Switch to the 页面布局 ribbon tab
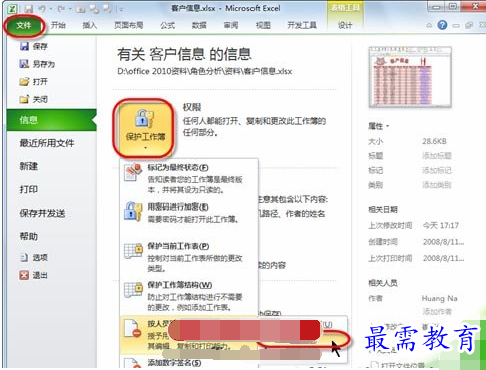Screen dimensions: 486x370 (x=129, y=25)
